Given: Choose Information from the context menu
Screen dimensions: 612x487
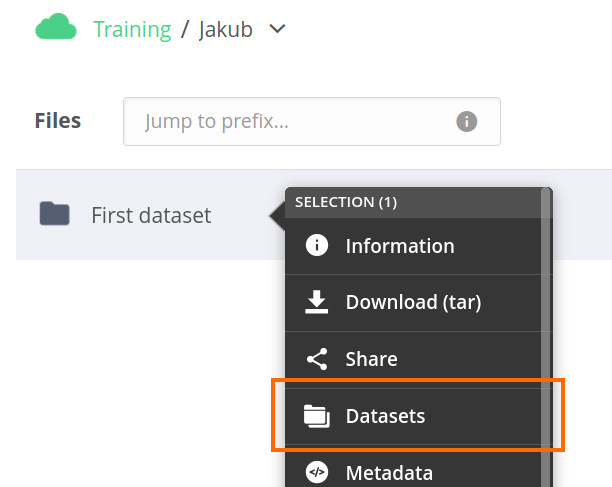Looking at the screenshot, I should 399,246.
